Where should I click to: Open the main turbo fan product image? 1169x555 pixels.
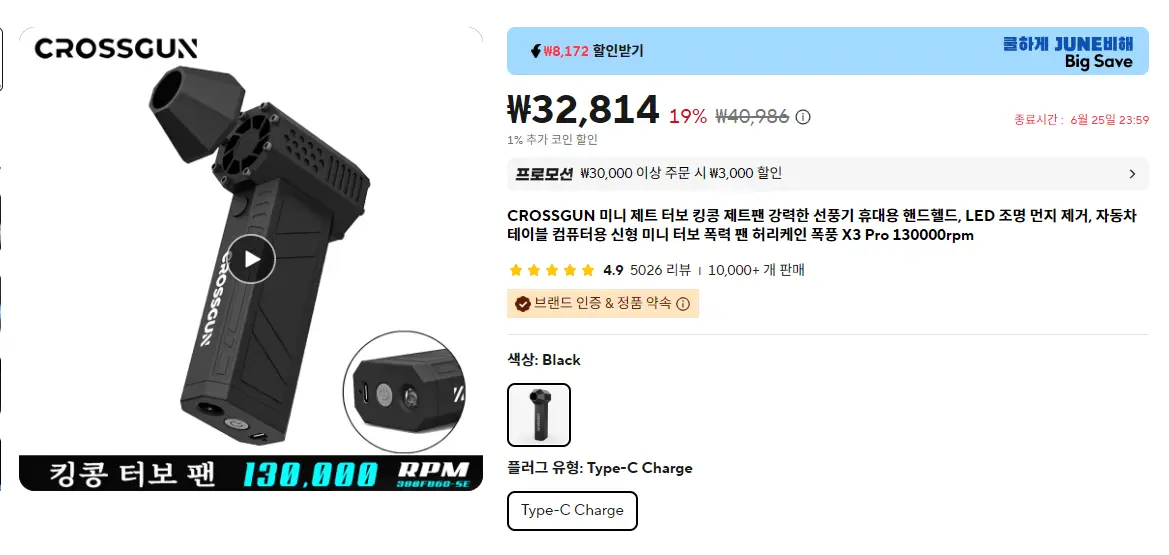[x=250, y=259]
